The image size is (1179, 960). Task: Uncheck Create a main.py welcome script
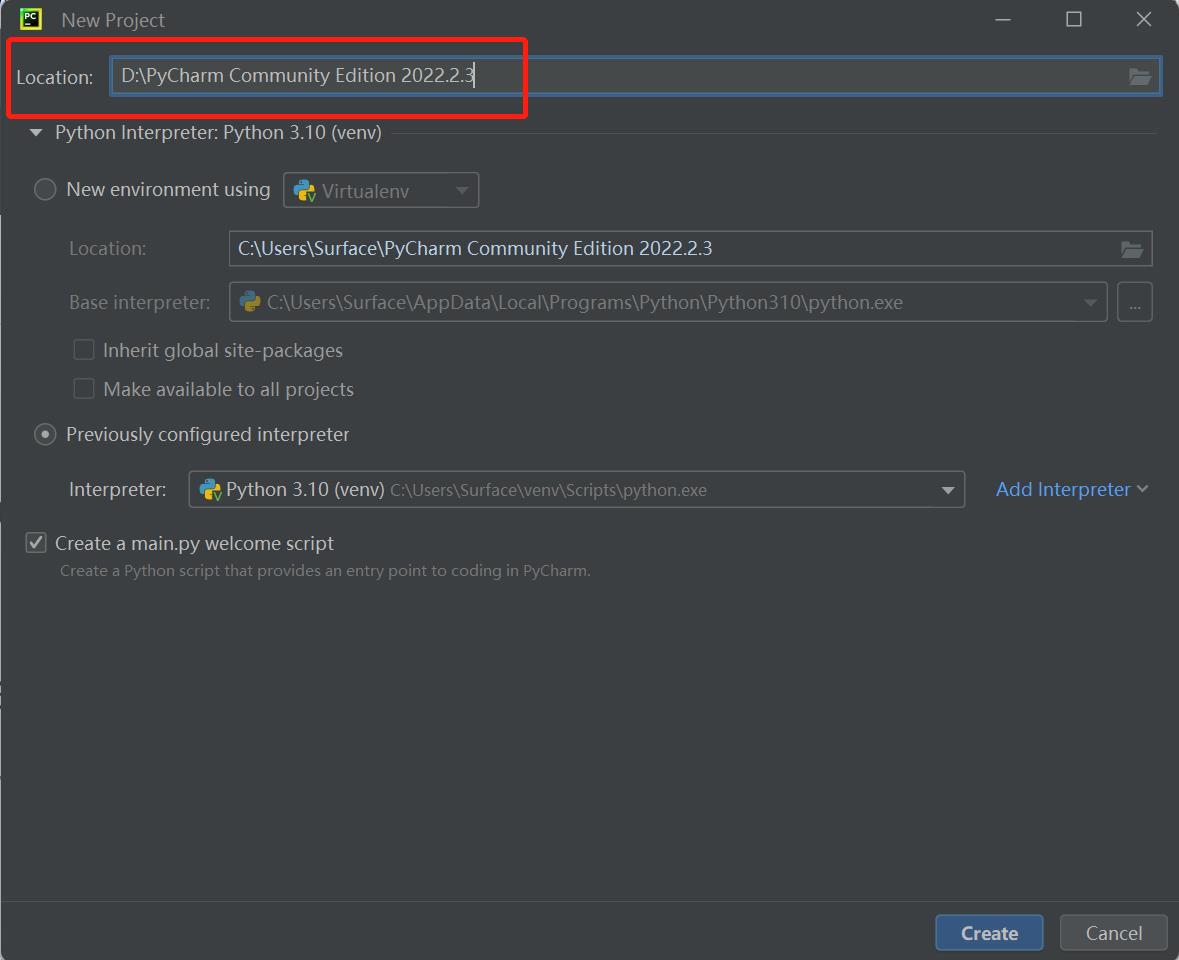coord(36,543)
